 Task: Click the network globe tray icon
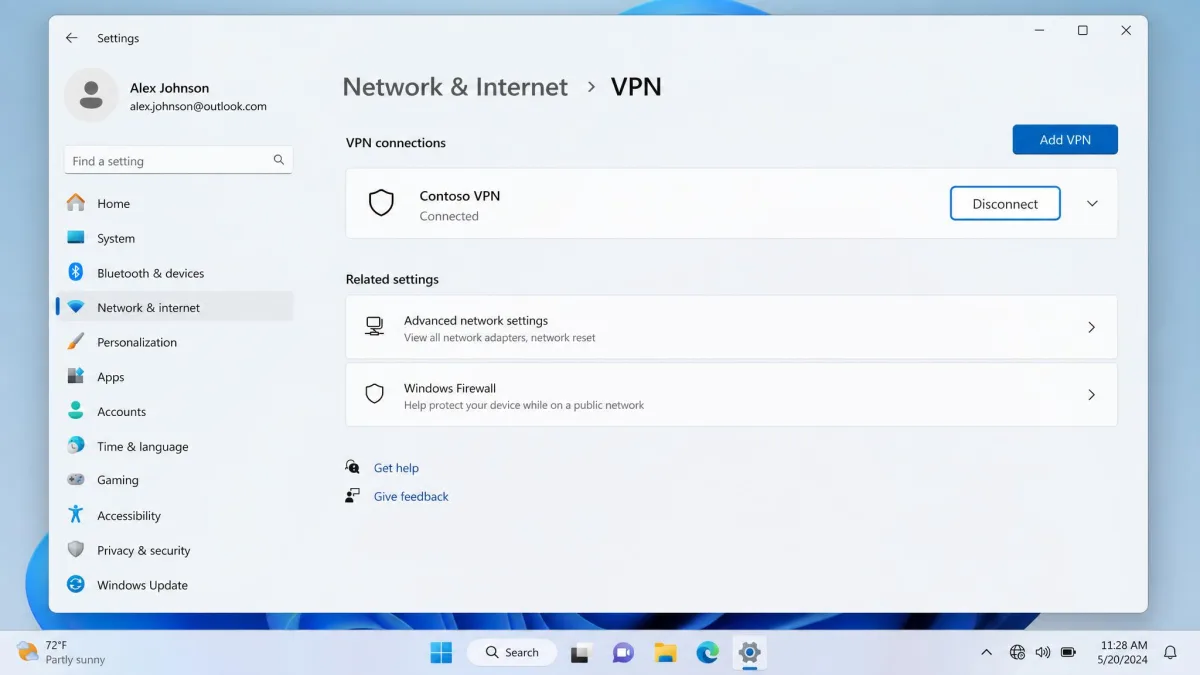click(1017, 652)
